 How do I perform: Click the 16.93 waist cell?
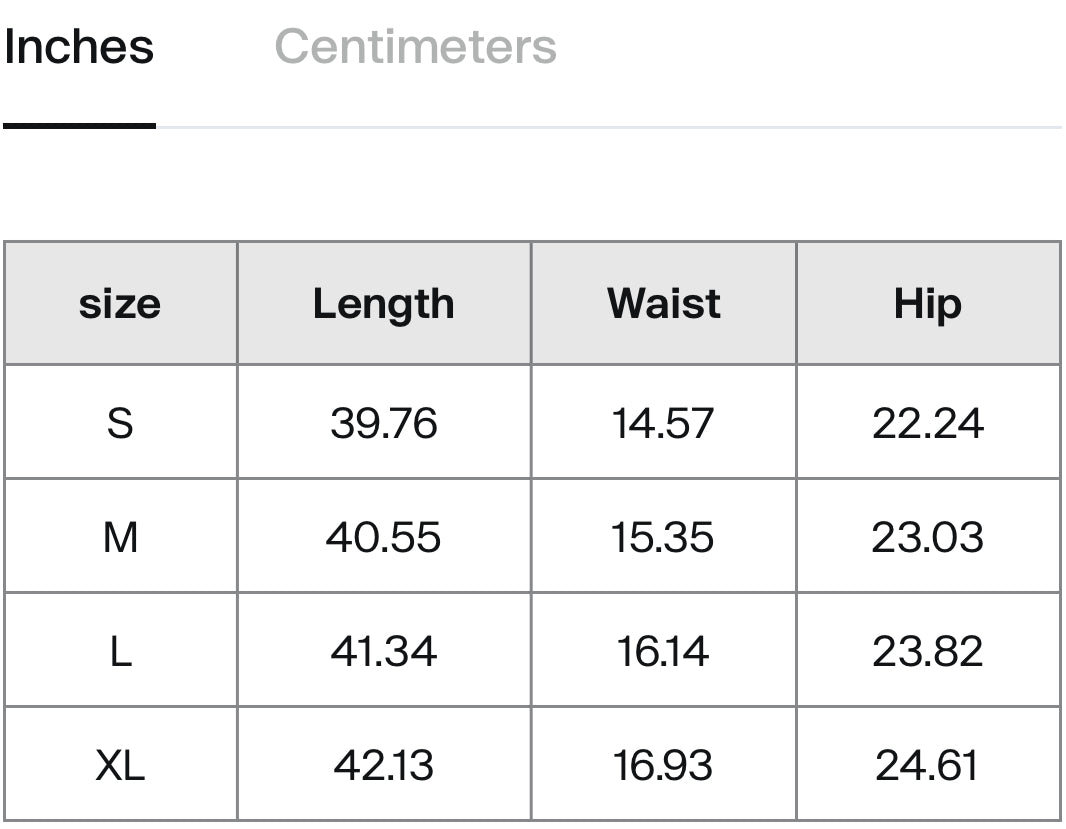tap(663, 766)
